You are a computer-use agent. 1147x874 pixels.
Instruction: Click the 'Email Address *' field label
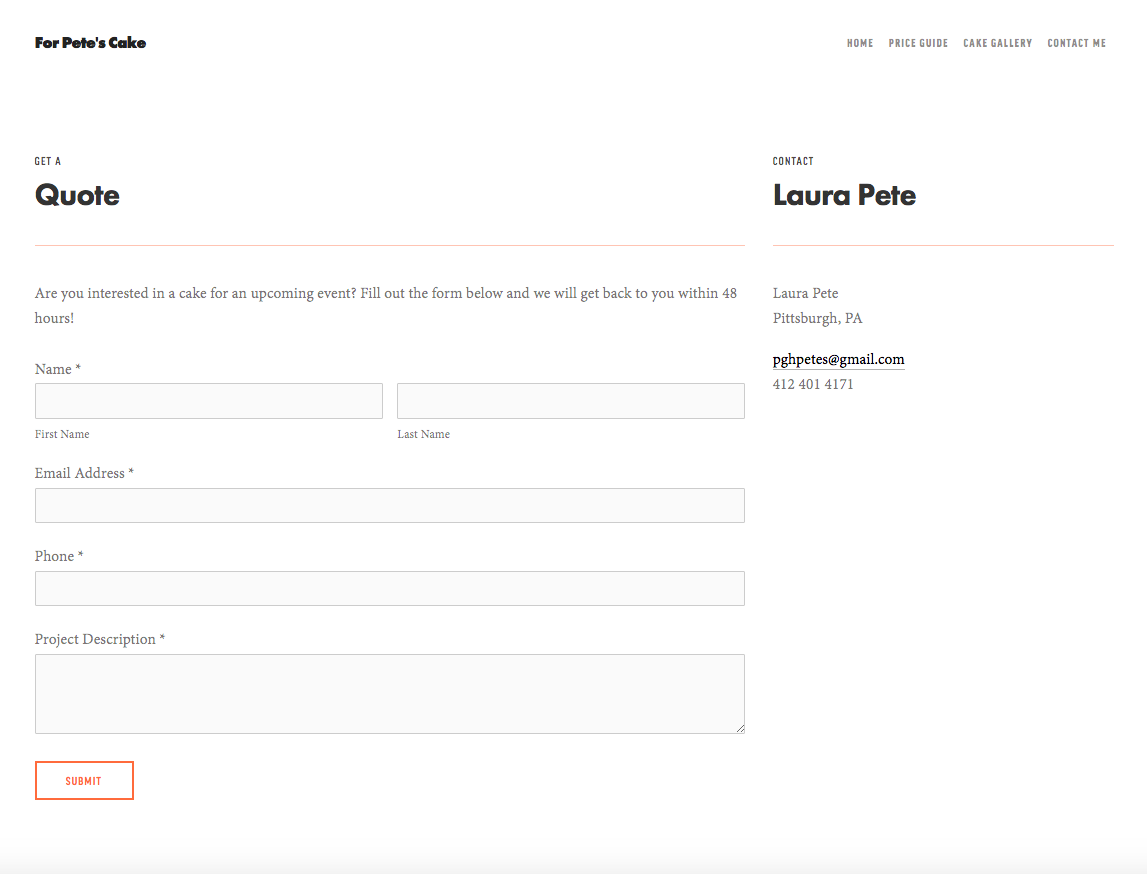pos(84,473)
